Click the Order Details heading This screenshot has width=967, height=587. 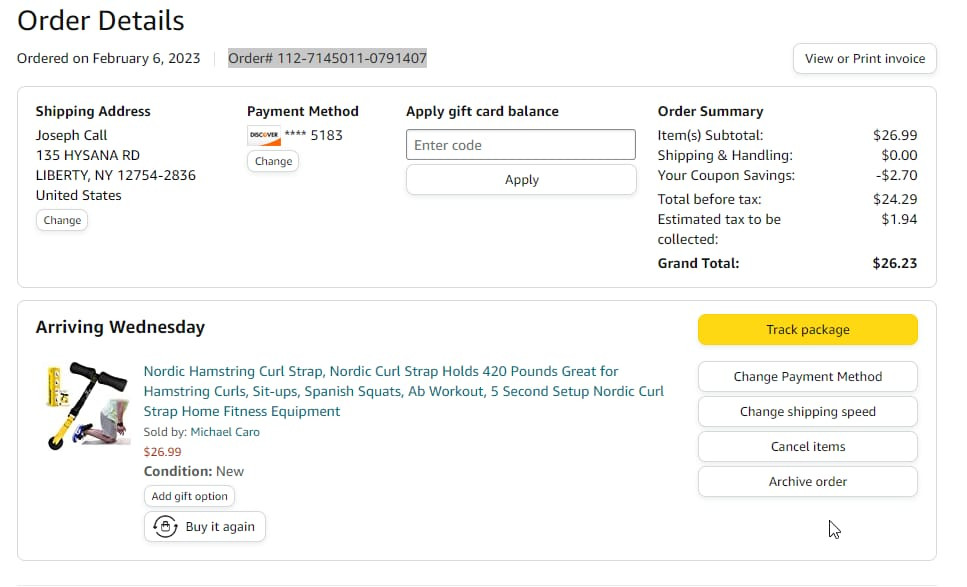(x=101, y=20)
